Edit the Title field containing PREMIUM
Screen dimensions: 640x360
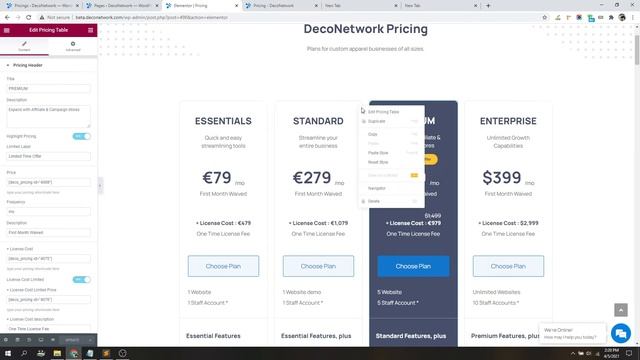click(x=48, y=89)
